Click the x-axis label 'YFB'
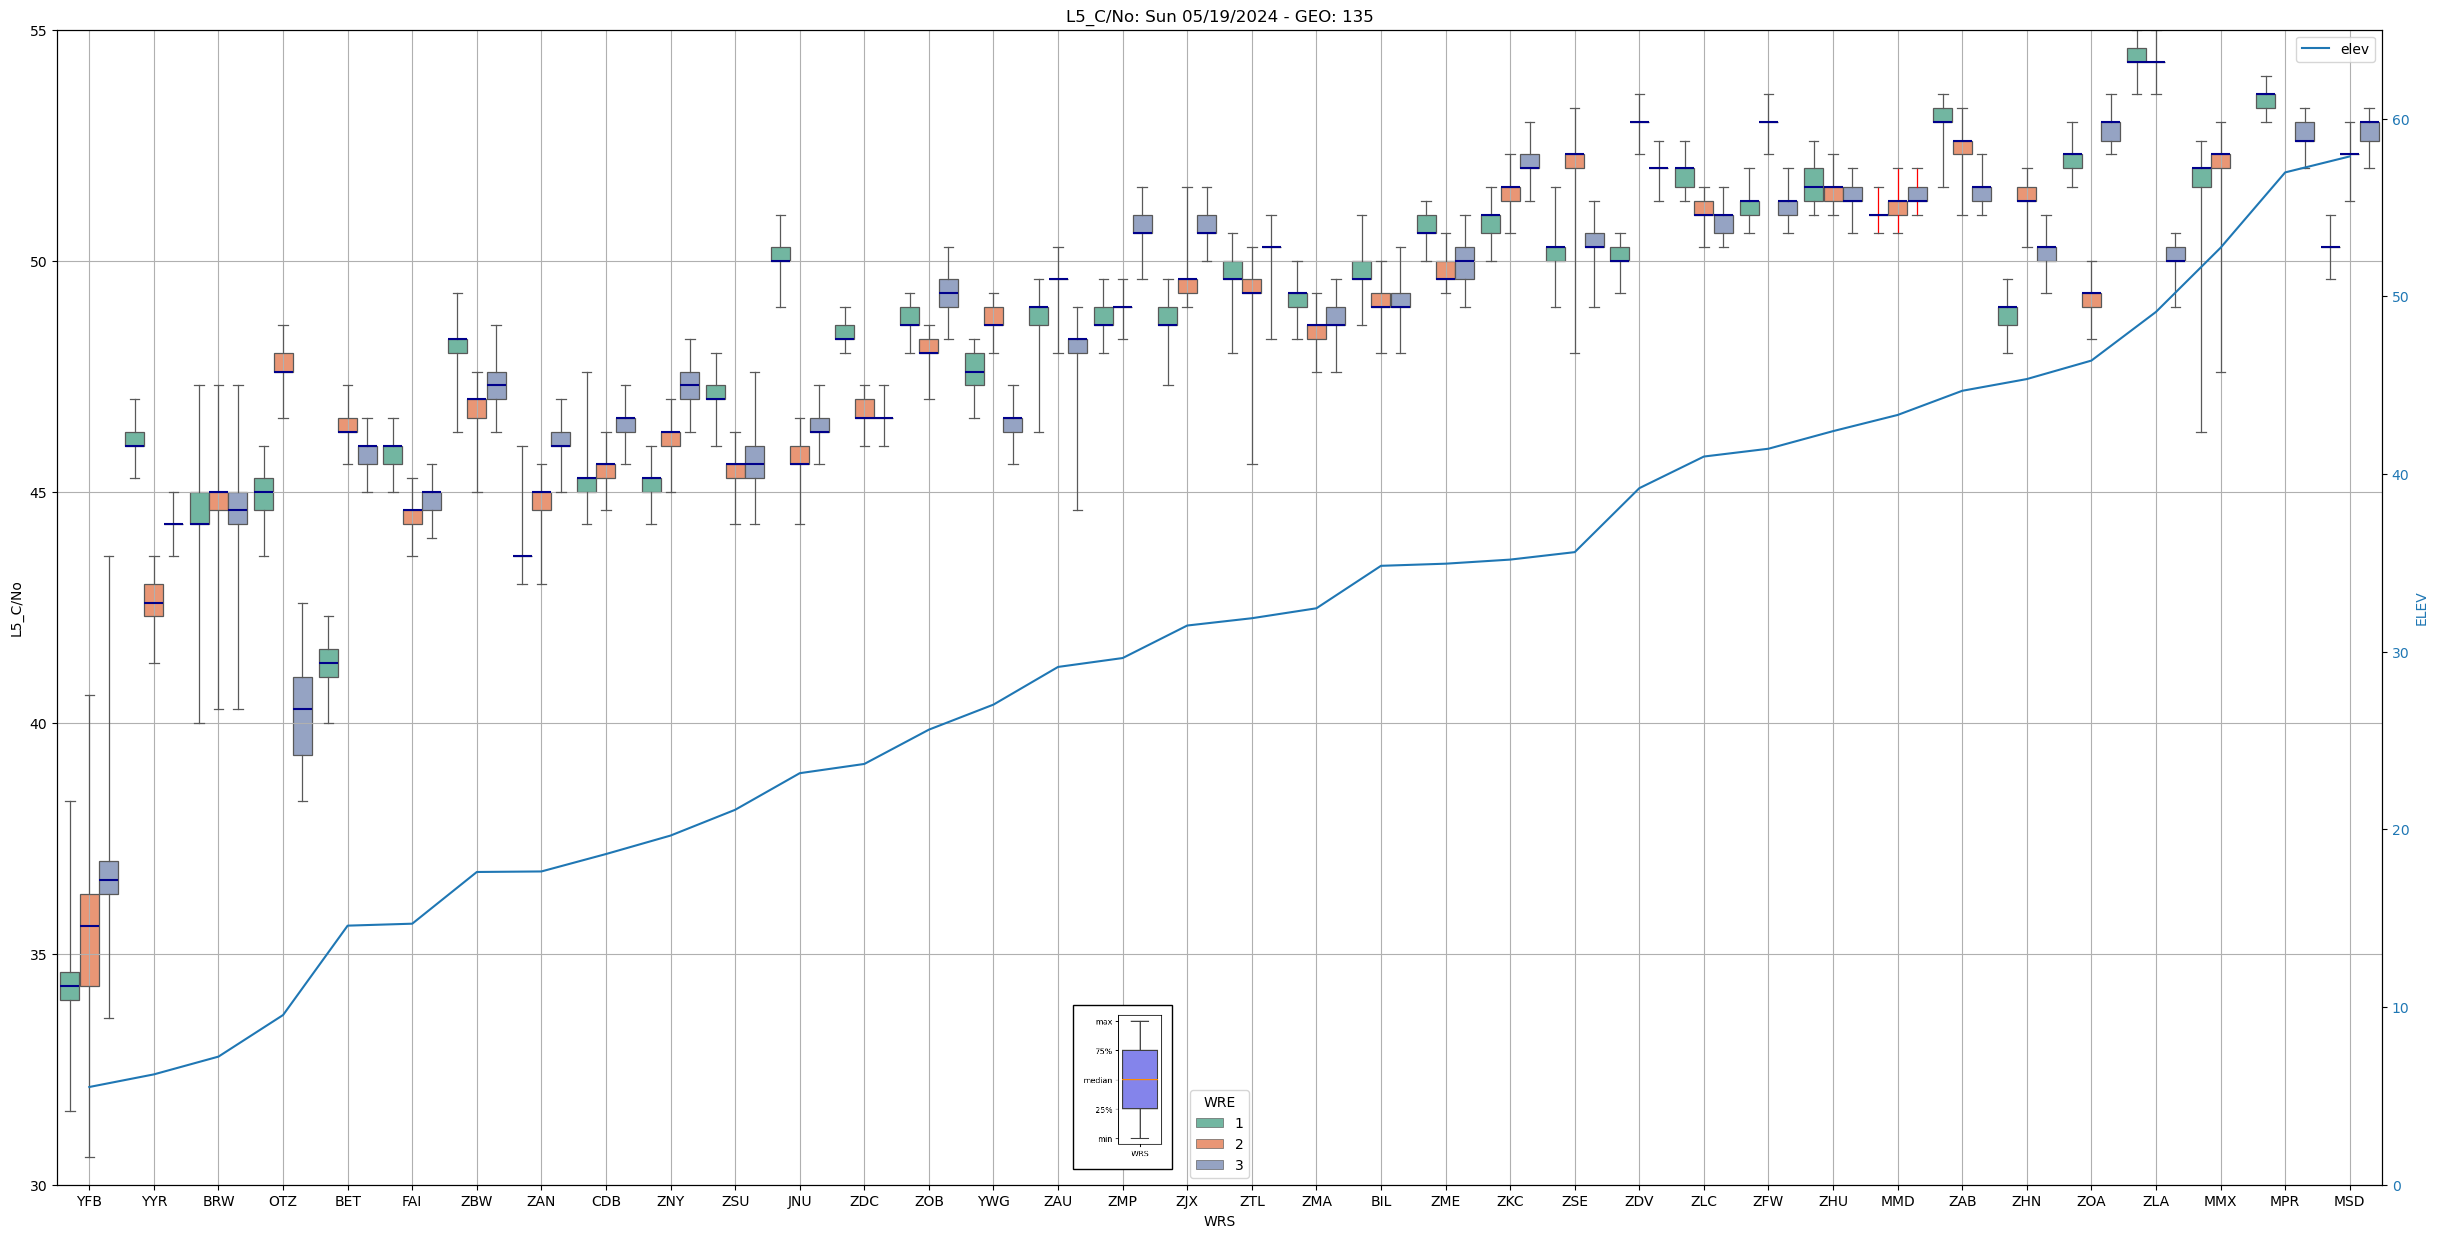This screenshot has width=2439, height=1238. [x=89, y=1201]
